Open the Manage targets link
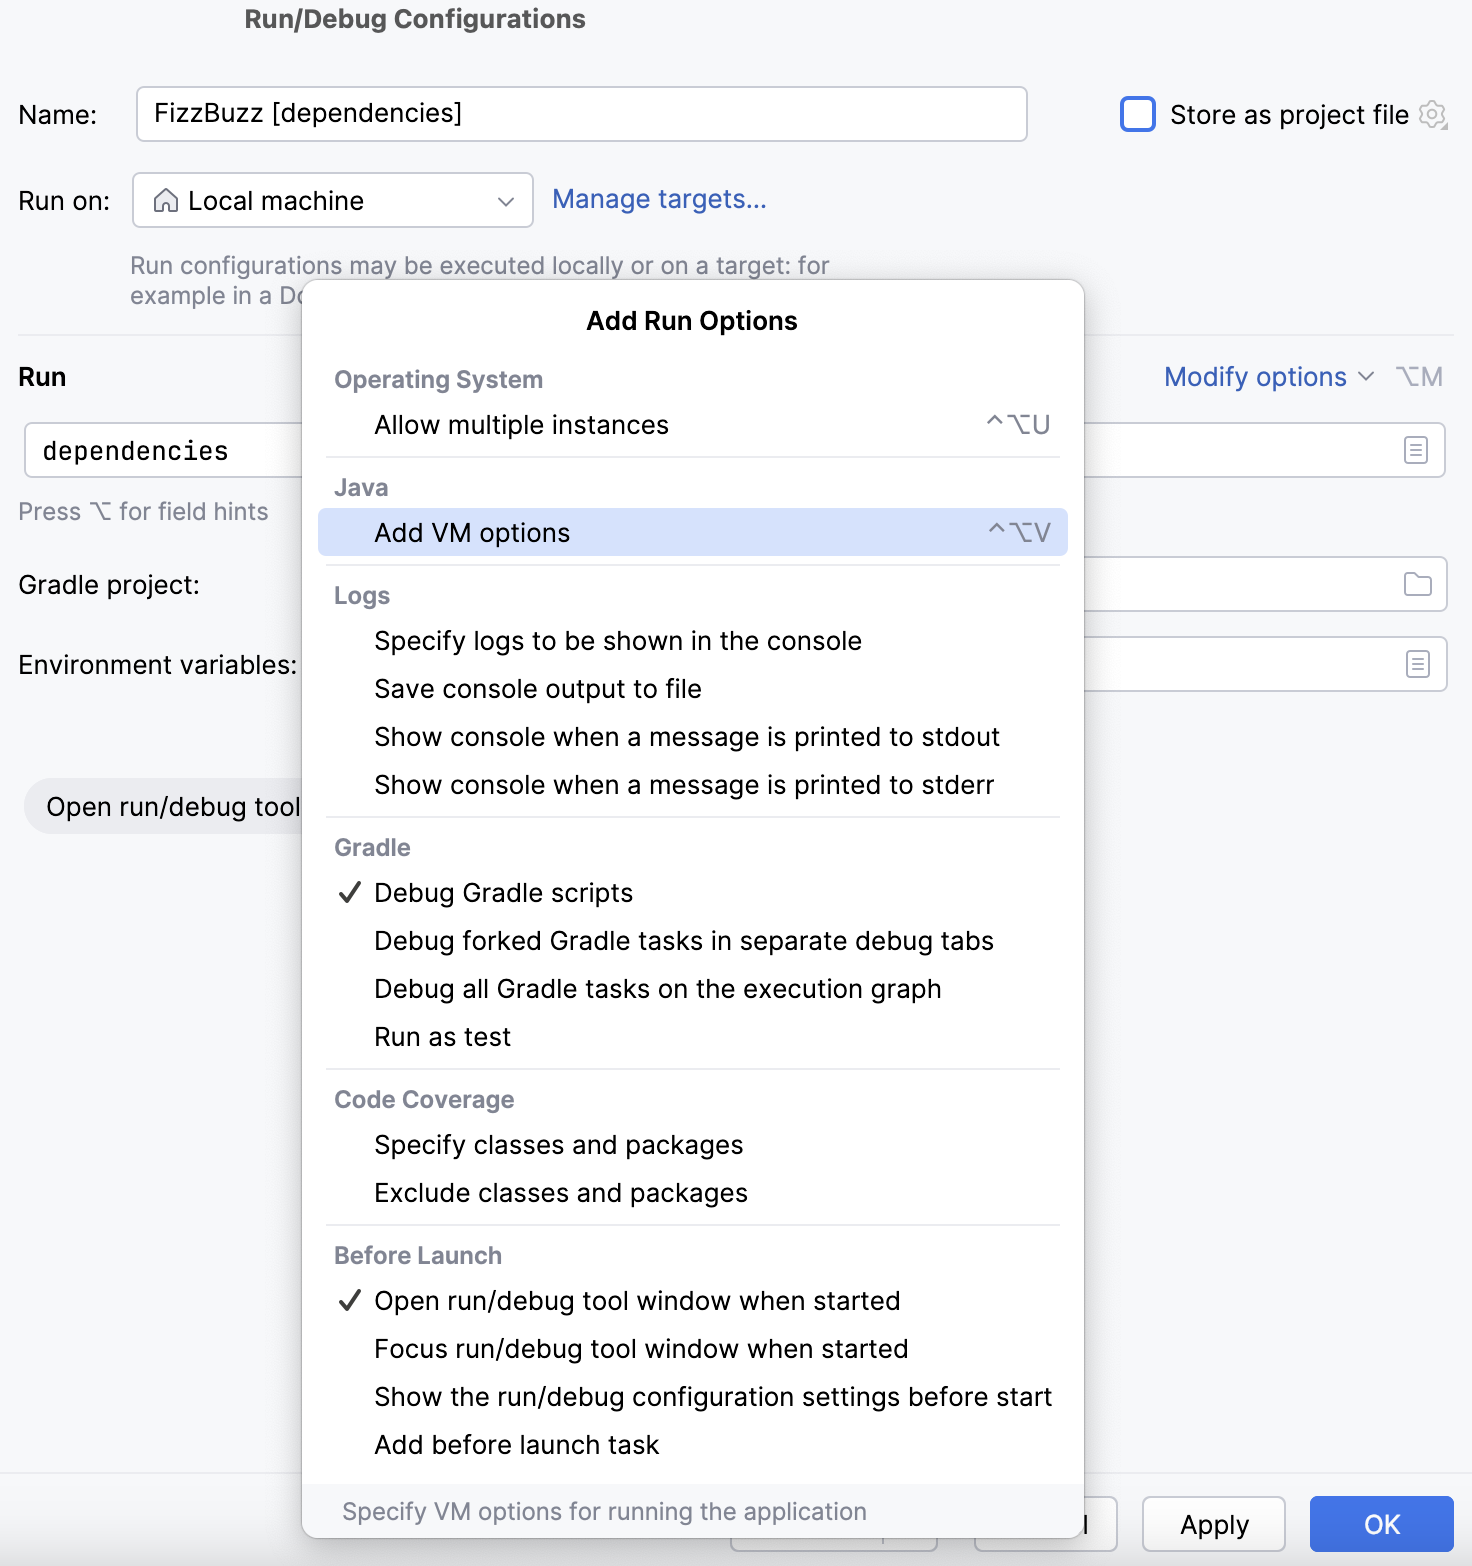 pos(659,199)
